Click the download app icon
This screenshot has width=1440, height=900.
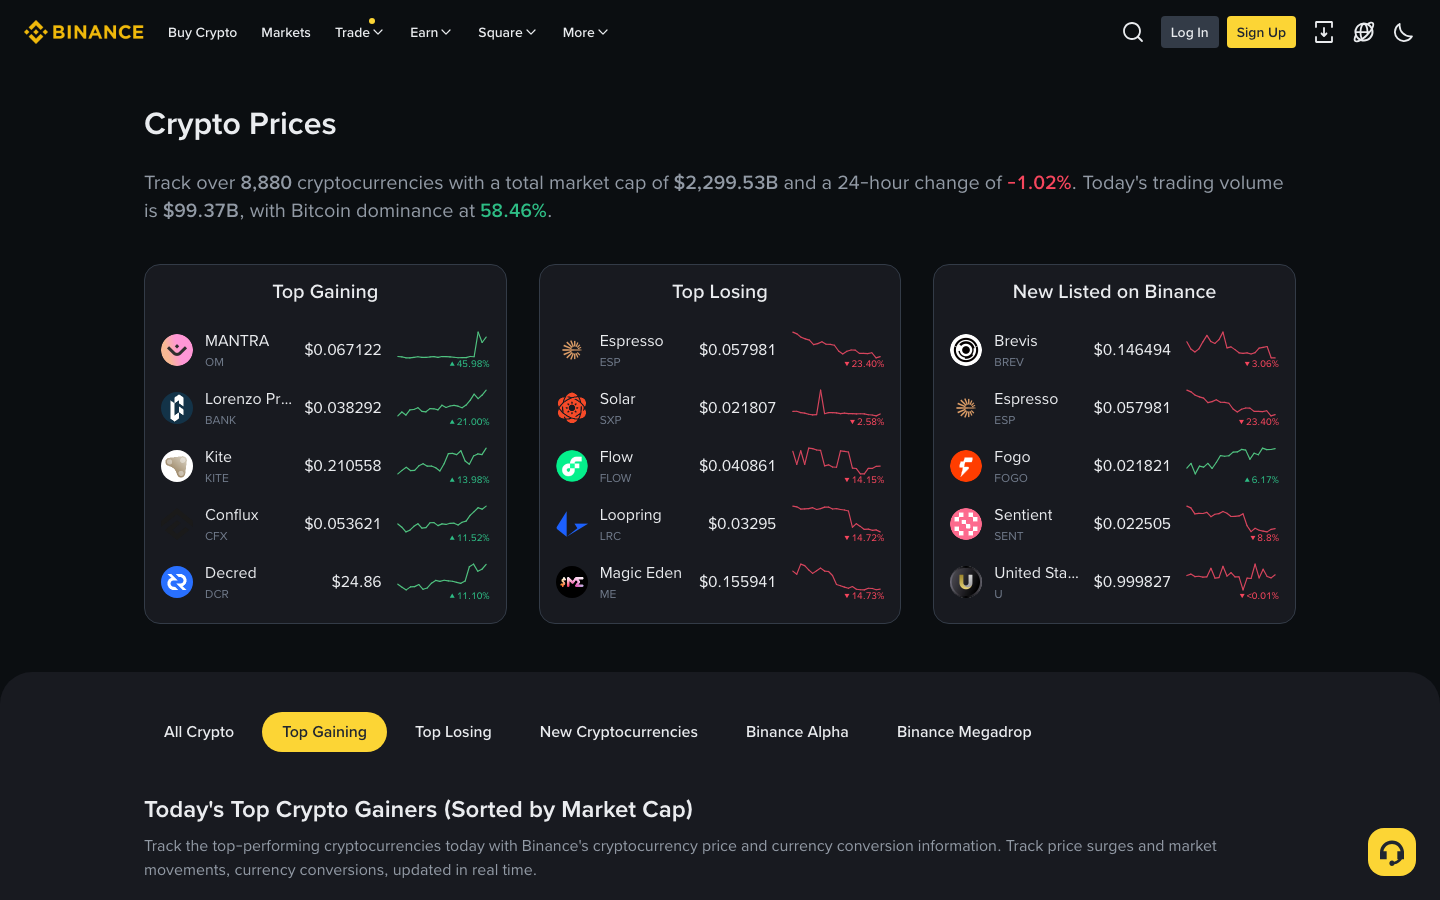pyautogui.click(x=1324, y=32)
